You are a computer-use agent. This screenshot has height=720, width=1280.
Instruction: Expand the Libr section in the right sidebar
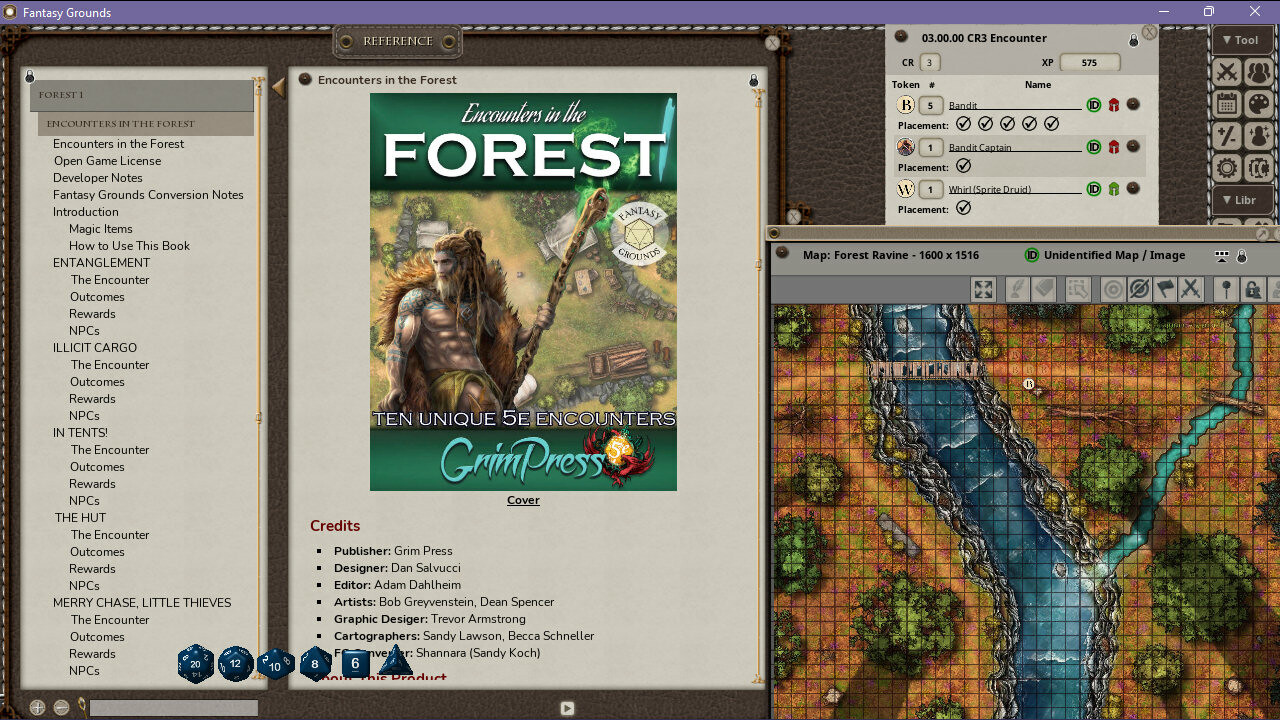1242,199
